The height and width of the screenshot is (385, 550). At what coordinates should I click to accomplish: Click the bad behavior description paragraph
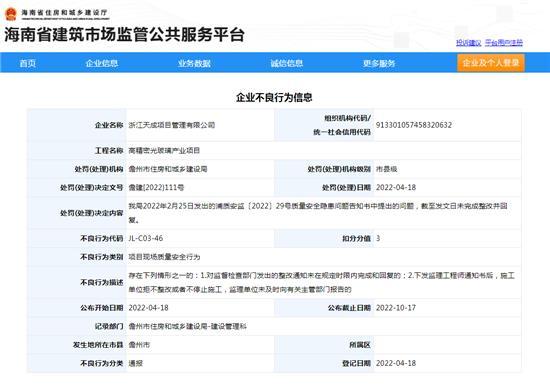tap(321, 283)
